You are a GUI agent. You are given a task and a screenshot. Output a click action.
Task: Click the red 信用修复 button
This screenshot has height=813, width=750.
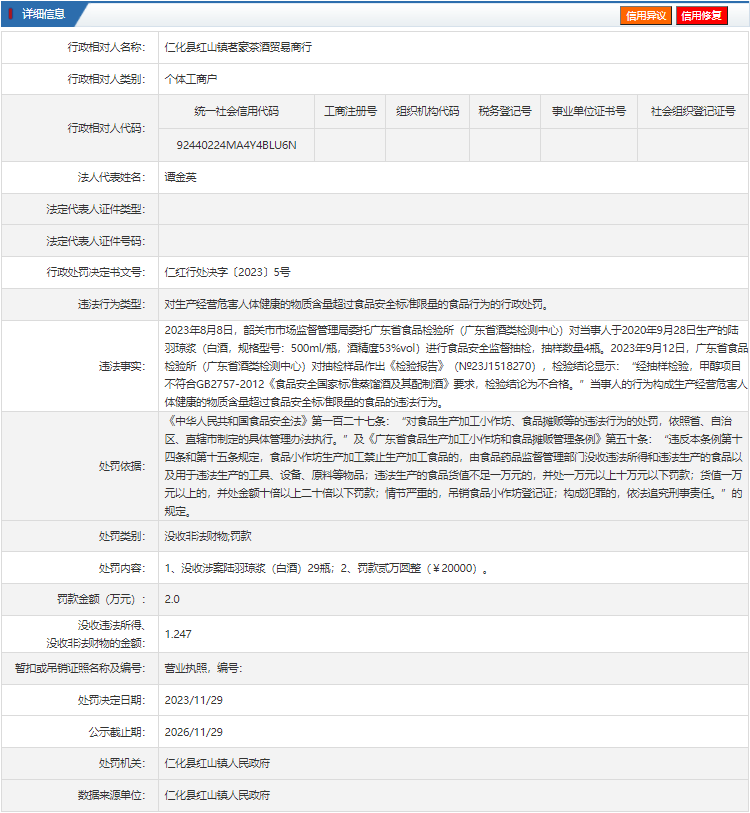pyautogui.click(x=702, y=16)
